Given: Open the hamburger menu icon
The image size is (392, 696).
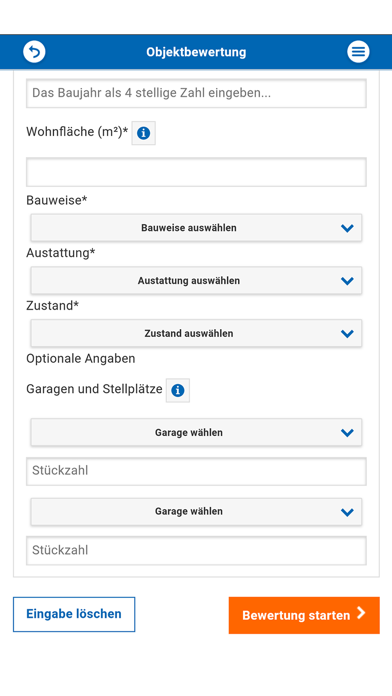Looking at the screenshot, I should pos(358,51).
